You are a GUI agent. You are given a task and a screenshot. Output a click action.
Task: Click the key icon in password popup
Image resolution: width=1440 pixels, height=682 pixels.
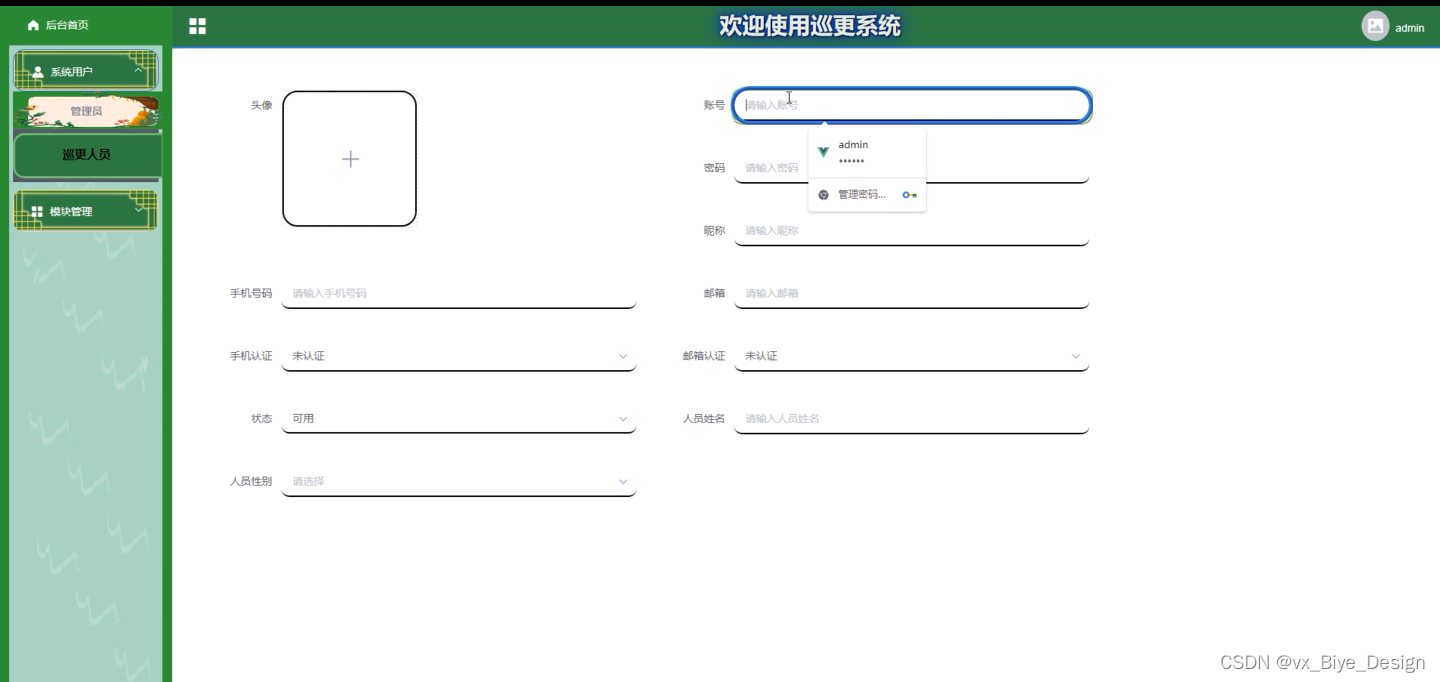[x=909, y=195]
